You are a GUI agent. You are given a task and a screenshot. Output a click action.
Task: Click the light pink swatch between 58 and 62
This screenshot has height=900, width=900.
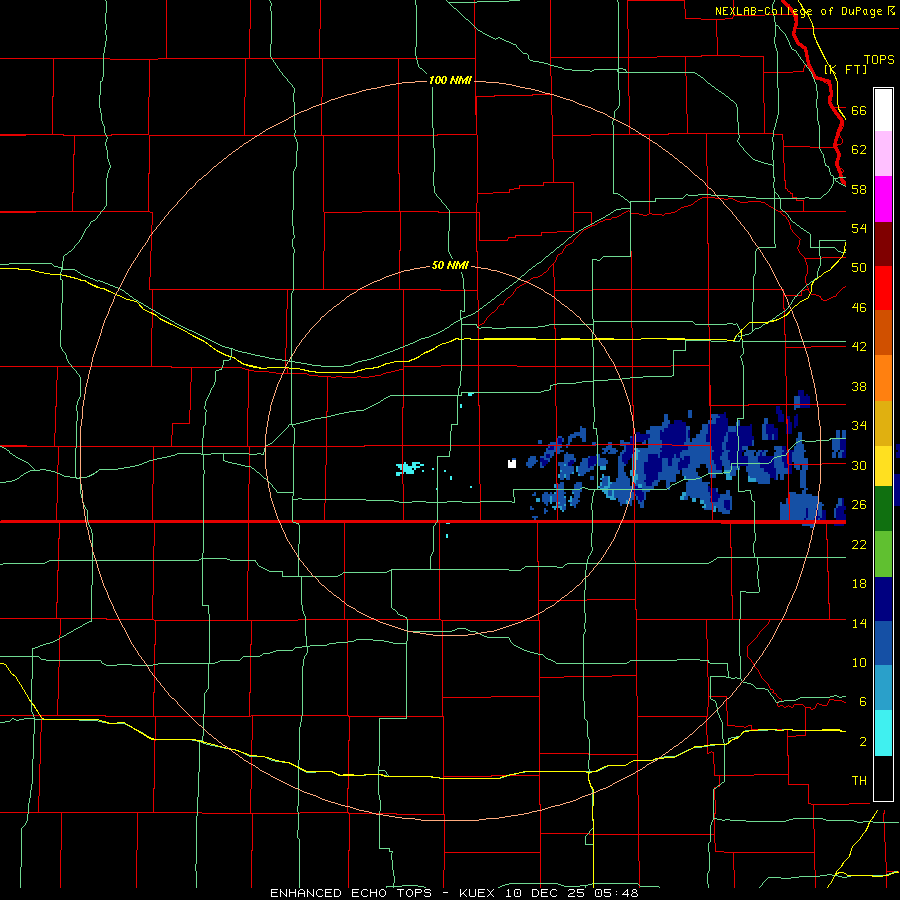point(883,153)
